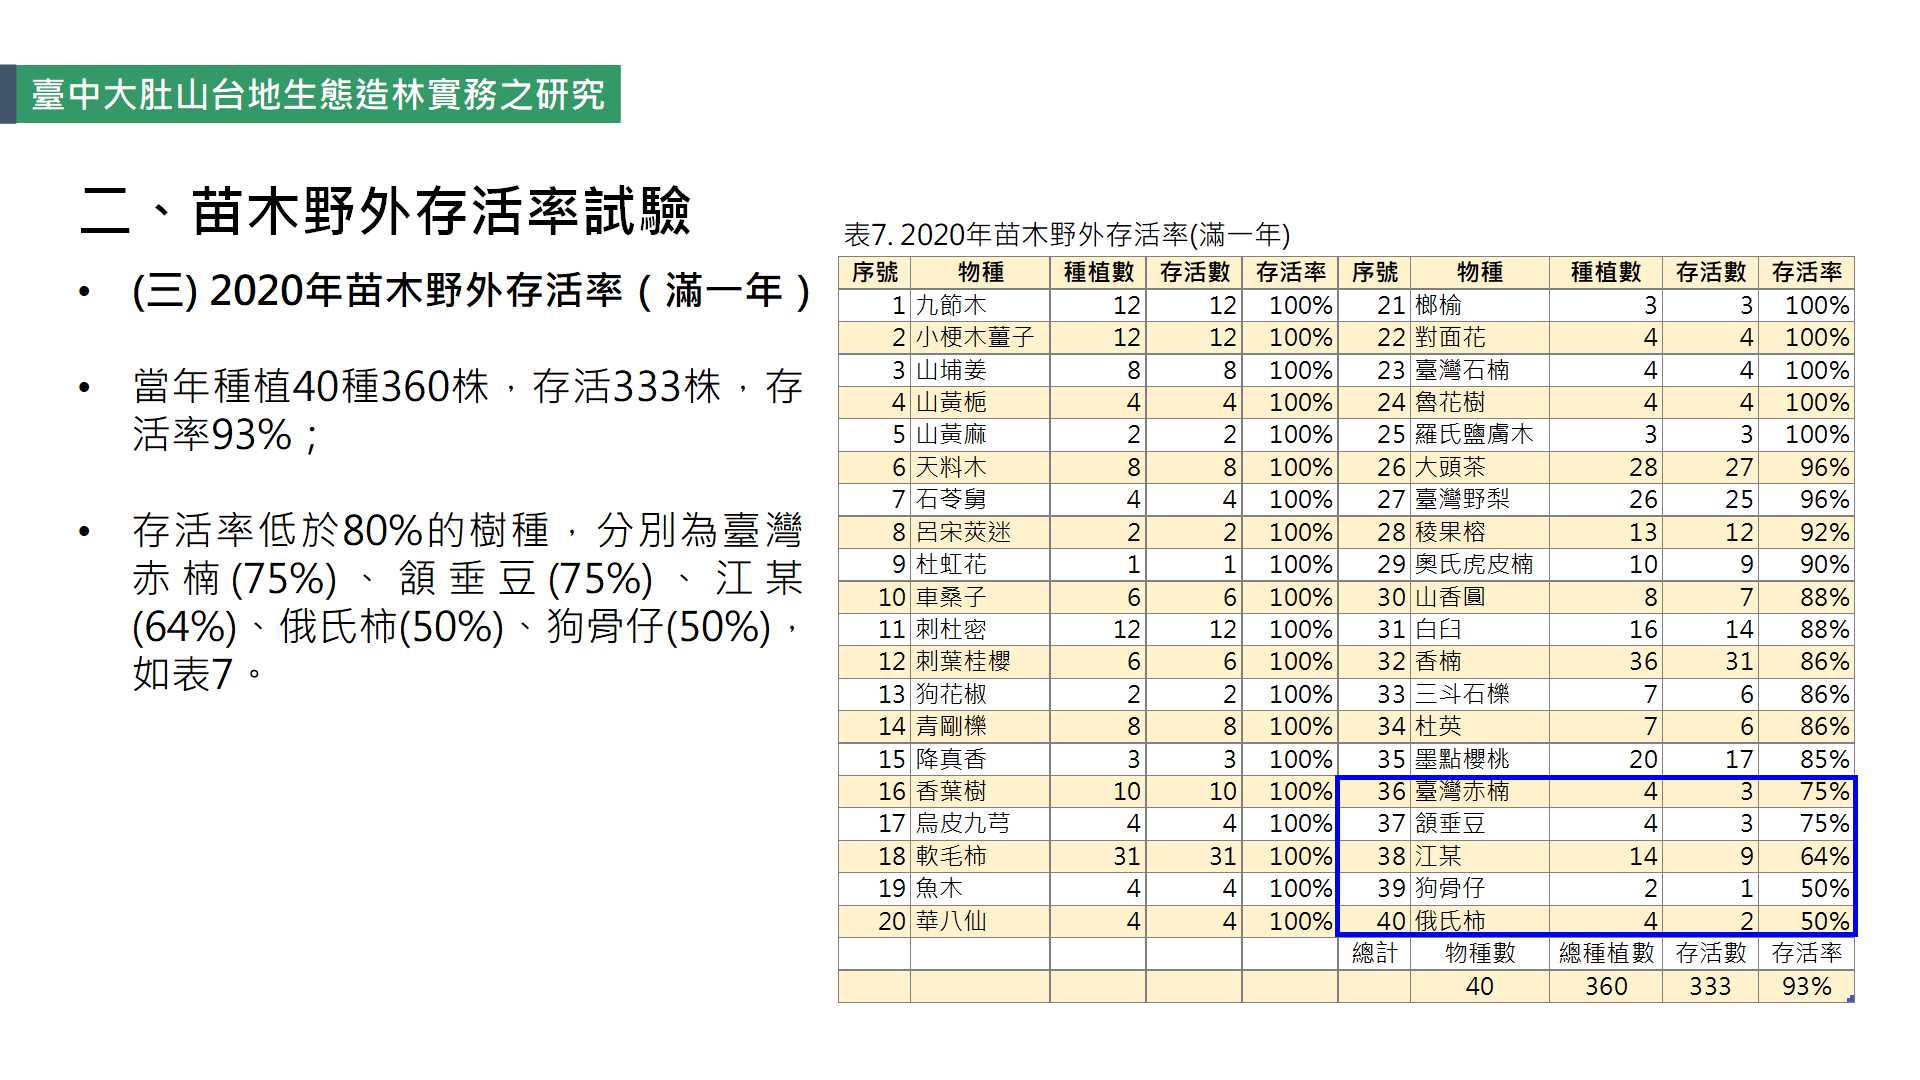Click species cell 臺灣野梨
Image resolution: width=1920 pixels, height=1080 pixels.
pyautogui.click(x=1480, y=499)
